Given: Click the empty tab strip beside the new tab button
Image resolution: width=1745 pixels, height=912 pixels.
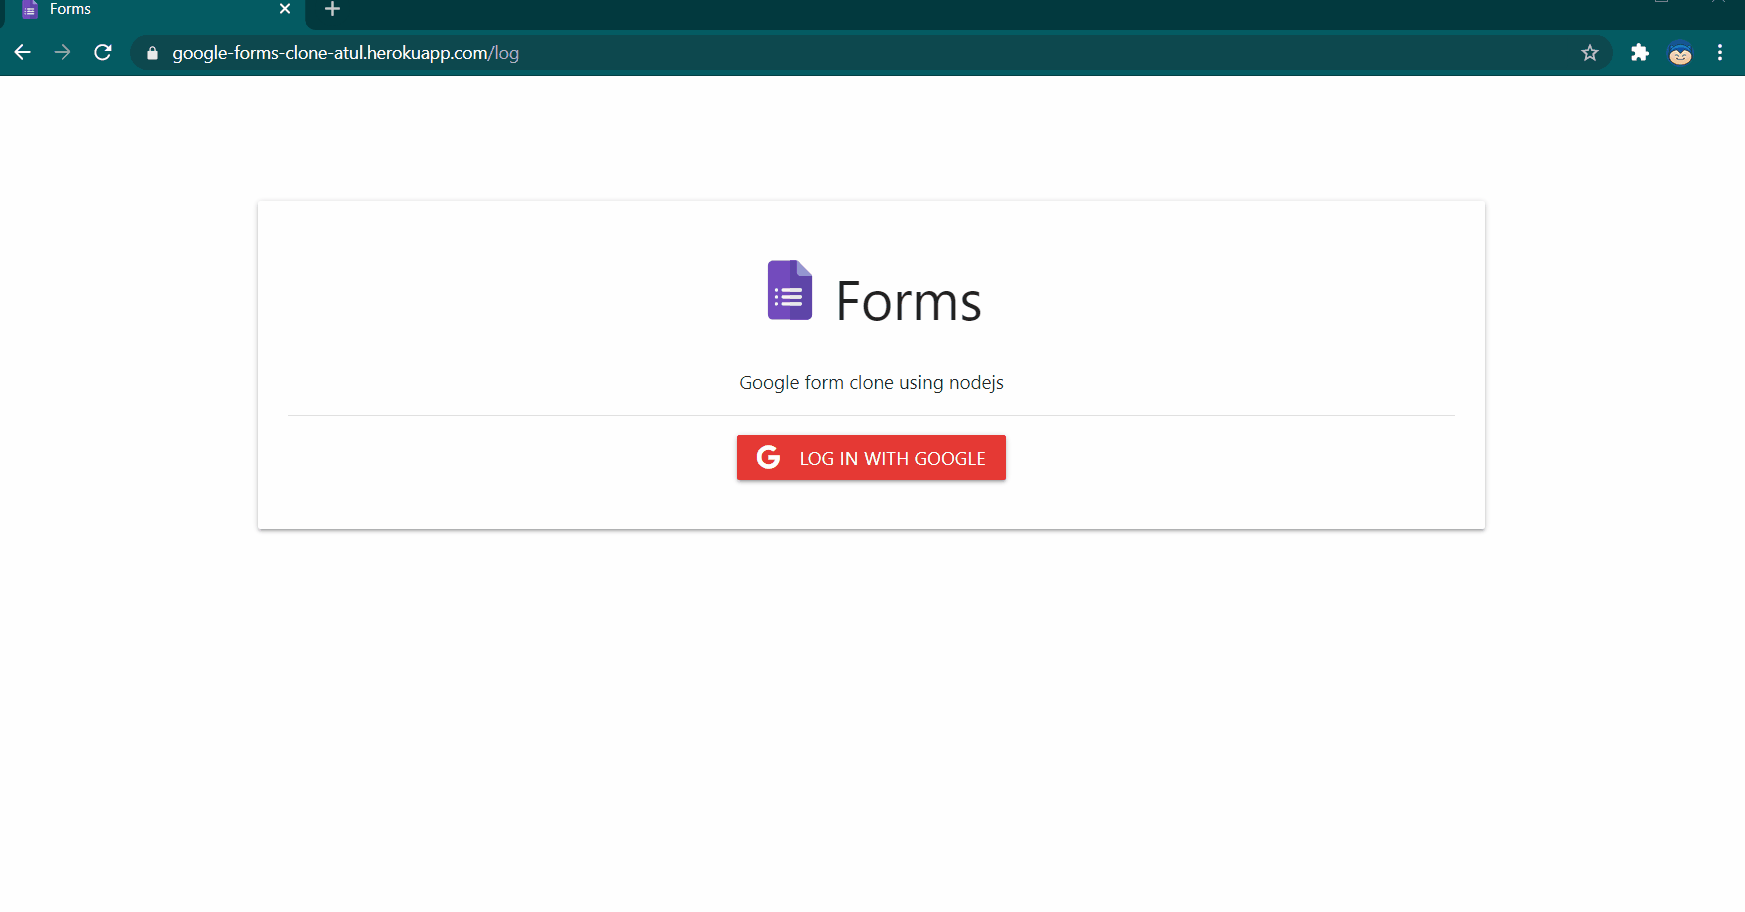Looking at the screenshot, I should (x=900, y=10).
